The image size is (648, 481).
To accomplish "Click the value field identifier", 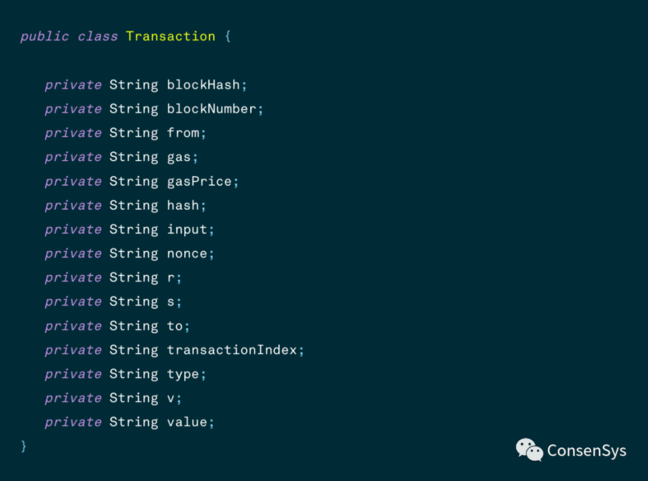I will (x=187, y=422).
